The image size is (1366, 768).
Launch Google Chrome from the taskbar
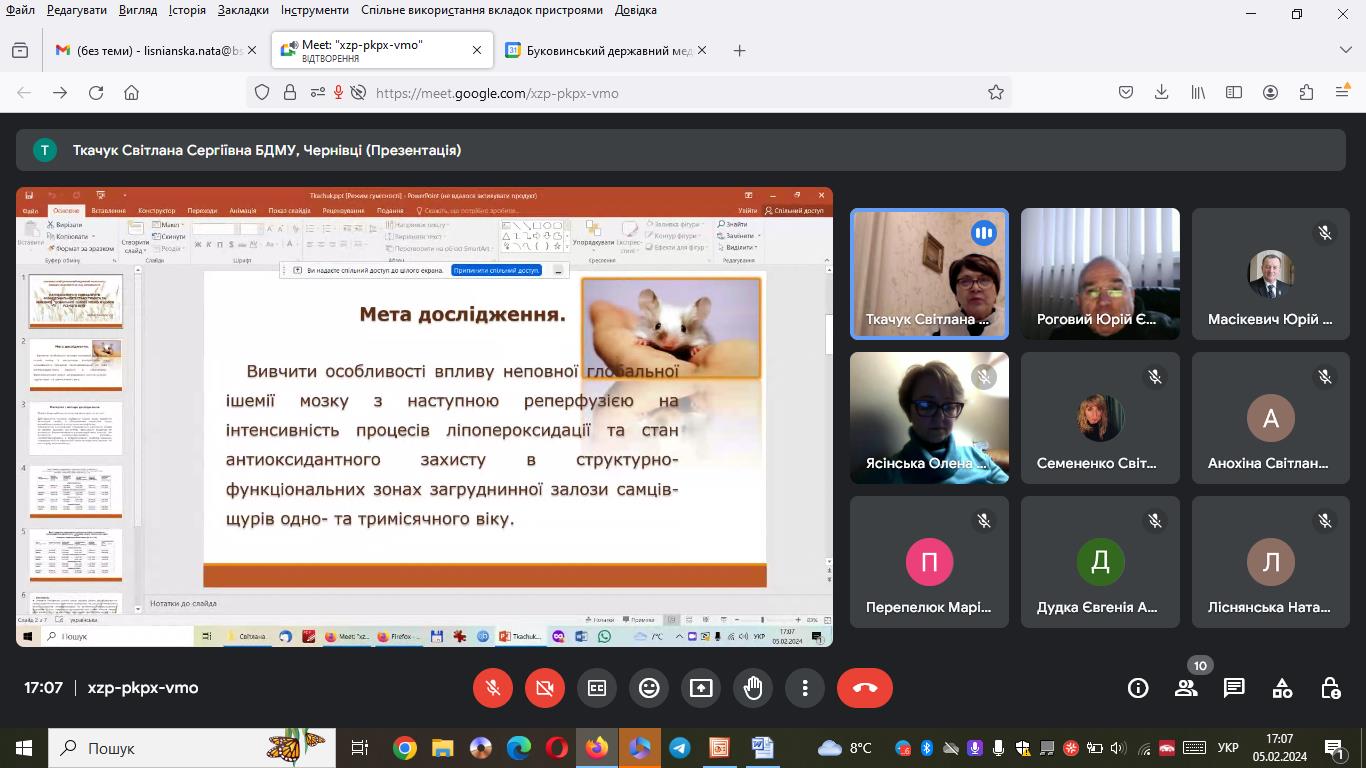click(405, 748)
